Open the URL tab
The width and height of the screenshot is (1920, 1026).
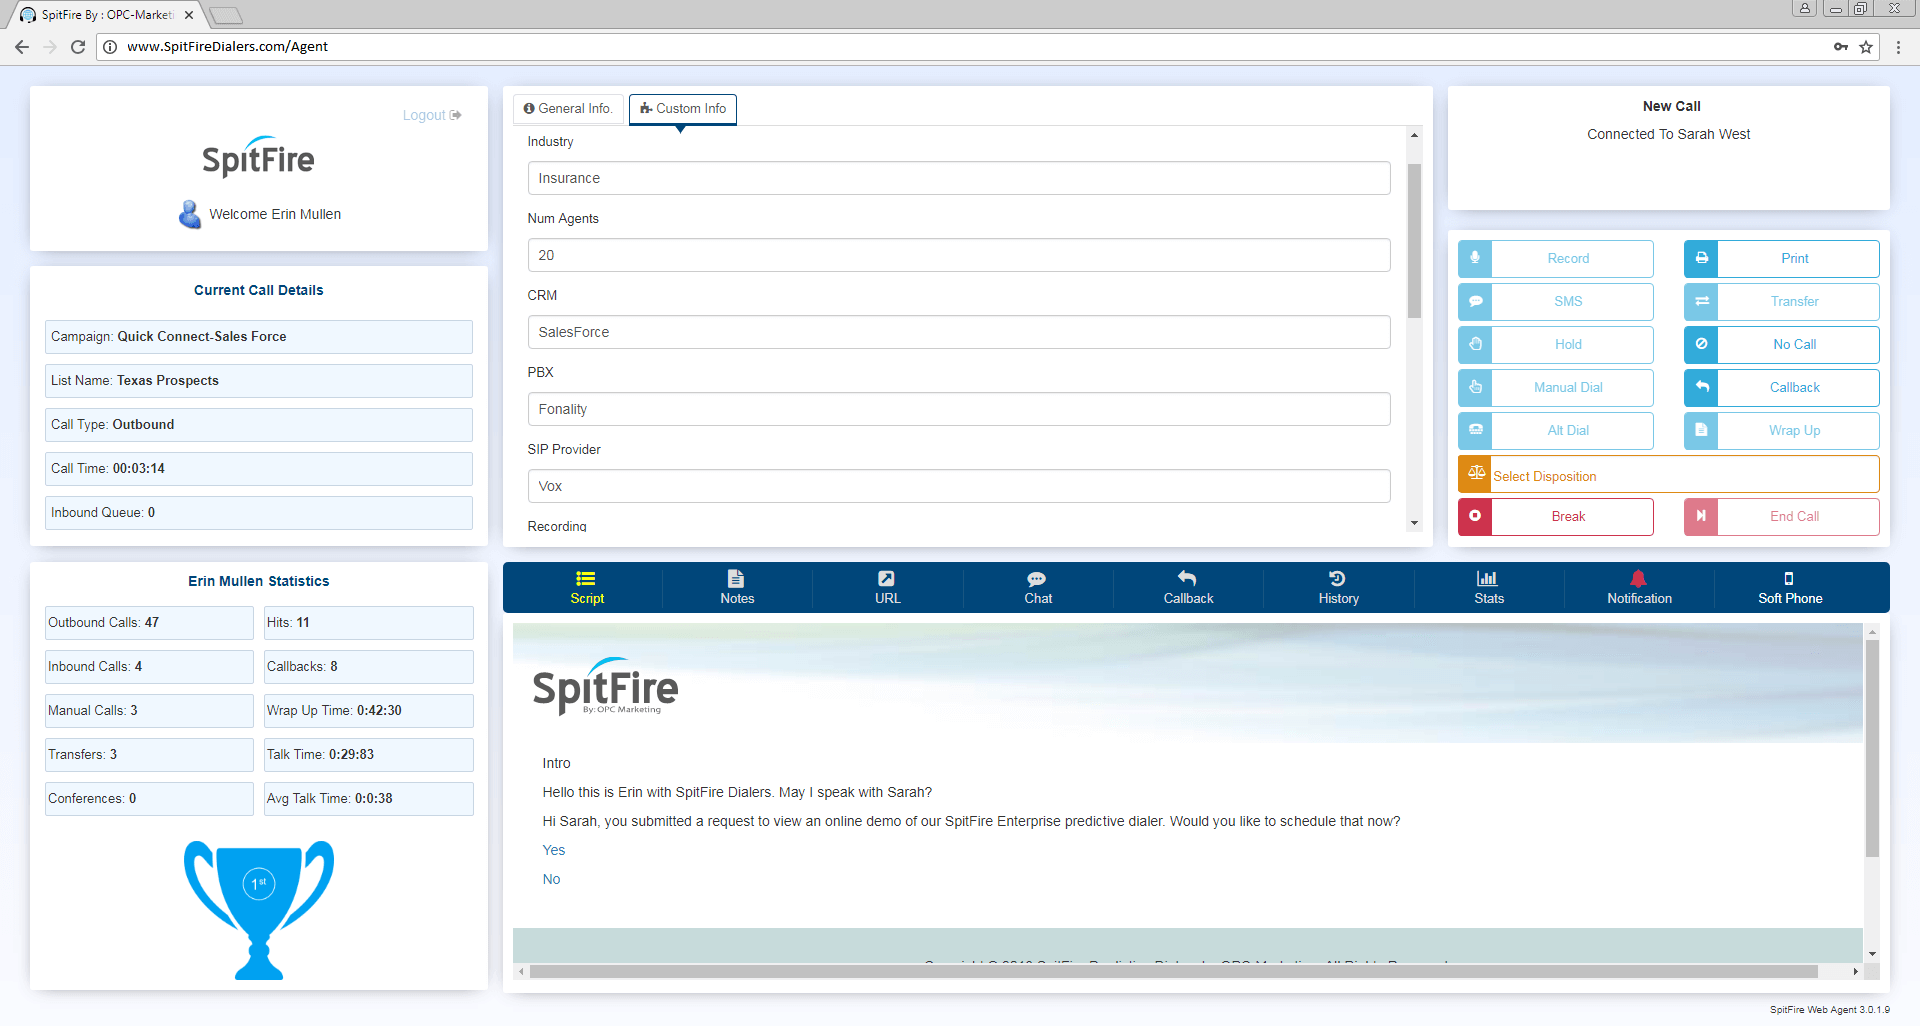[x=888, y=588]
